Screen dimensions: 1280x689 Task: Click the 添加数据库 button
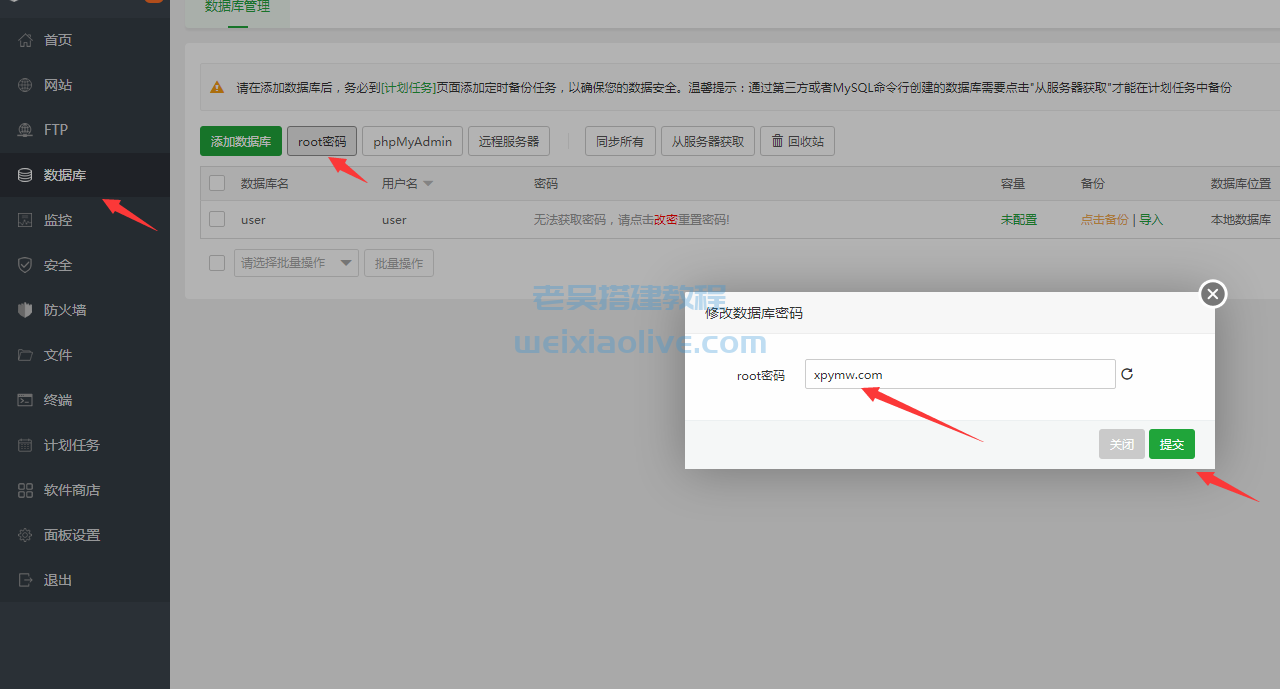coord(240,141)
